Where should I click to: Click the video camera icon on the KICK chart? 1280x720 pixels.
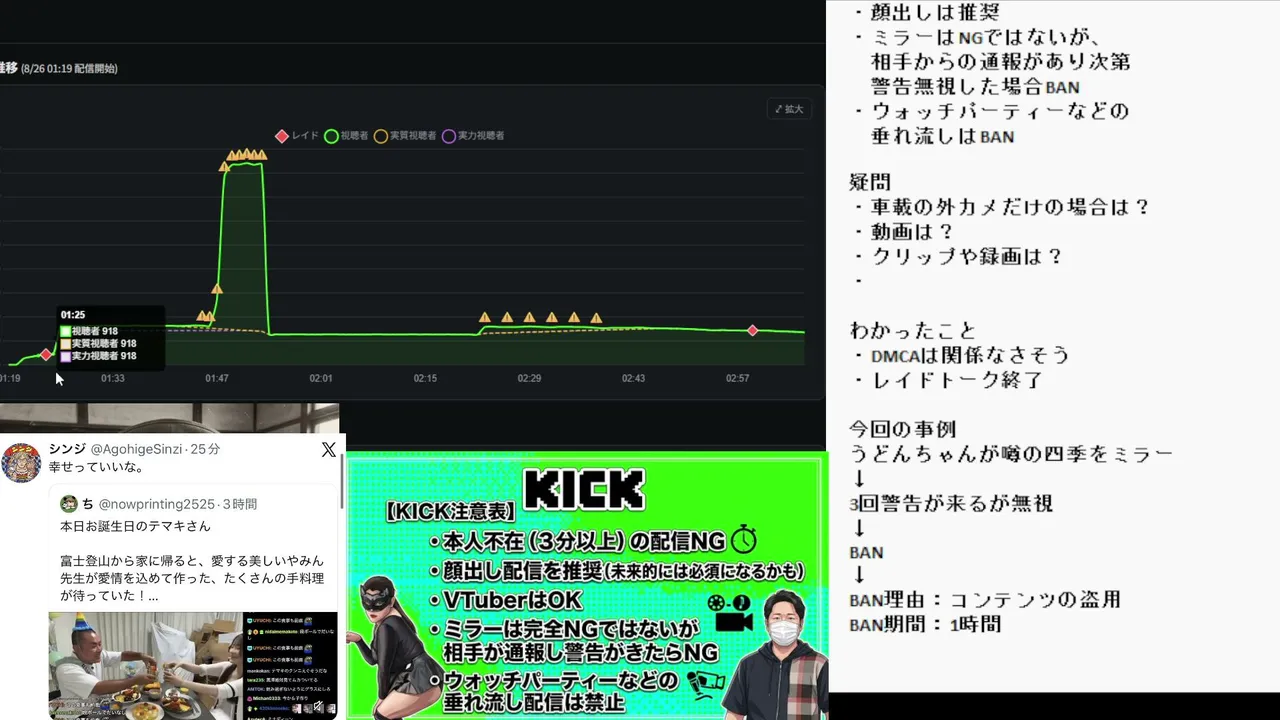[x=729, y=611]
